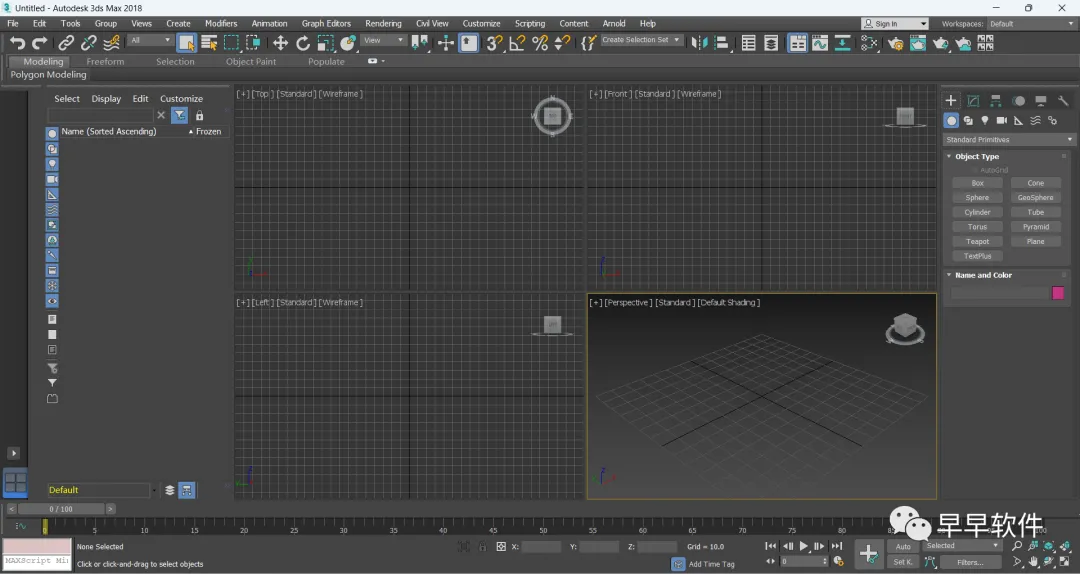Click the Undo arrow in the main toolbar
This screenshot has height=574, width=1080.
pyautogui.click(x=17, y=43)
